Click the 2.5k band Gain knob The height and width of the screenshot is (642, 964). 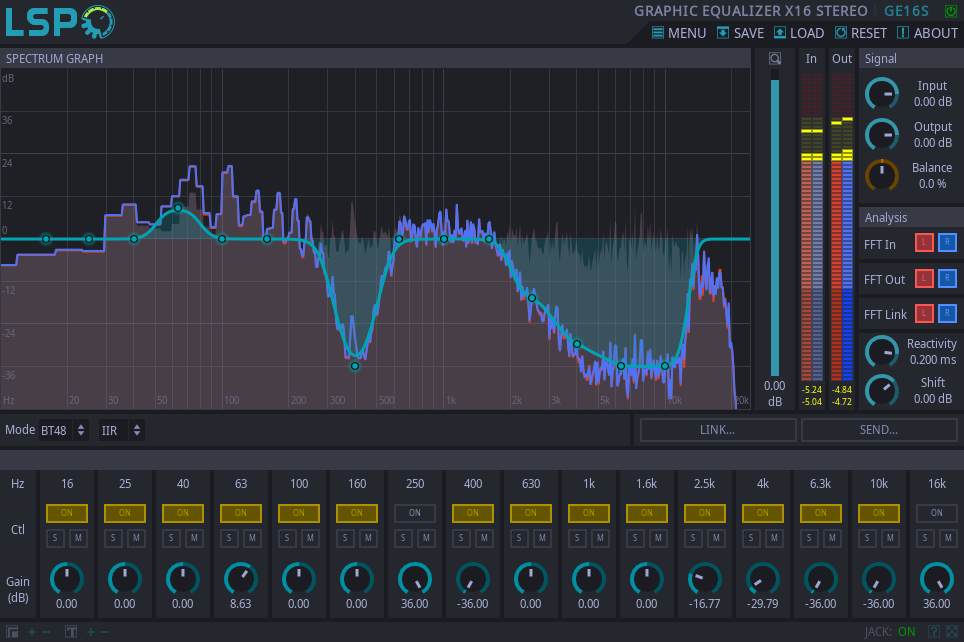point(705,579)
